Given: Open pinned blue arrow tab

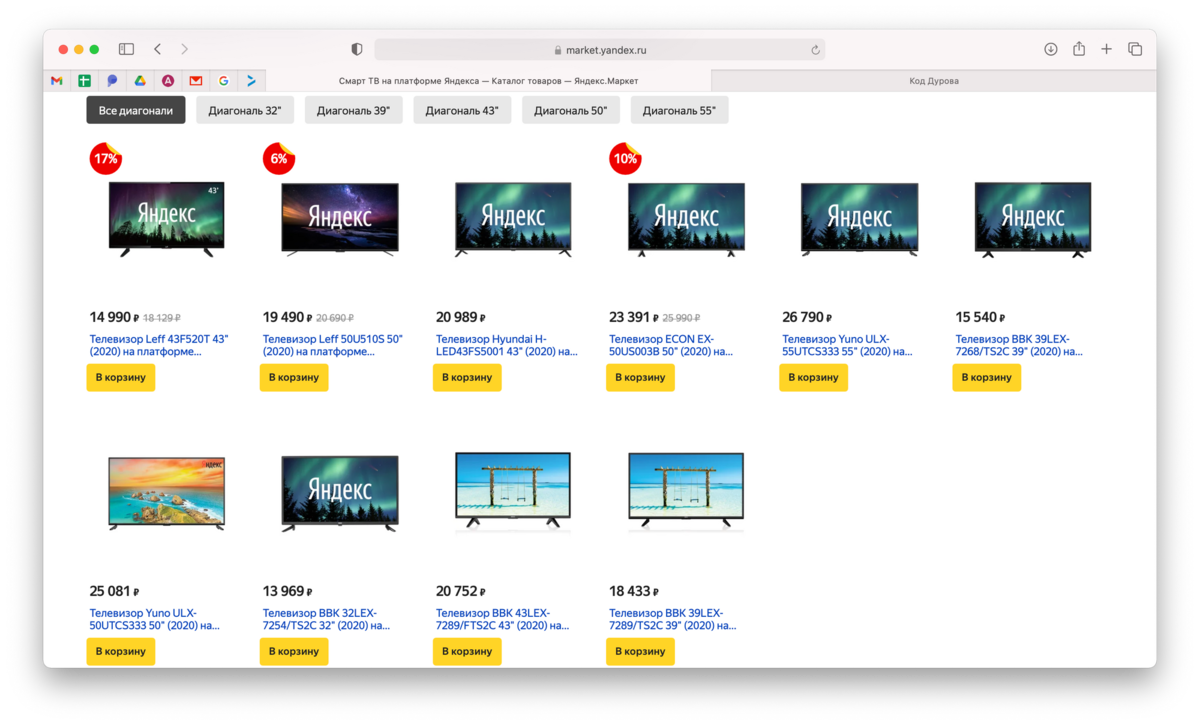Looking at the screenshot, I should [251, 81].
